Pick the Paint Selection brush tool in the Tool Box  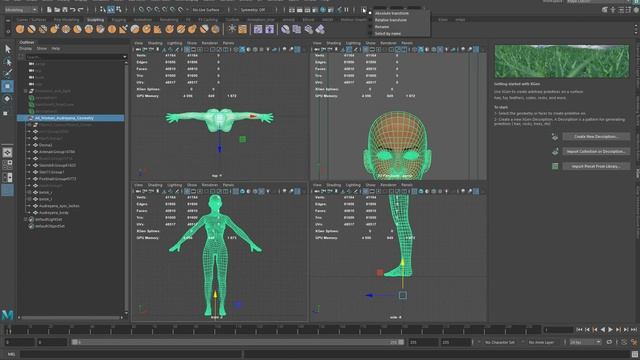pos(8,73)
